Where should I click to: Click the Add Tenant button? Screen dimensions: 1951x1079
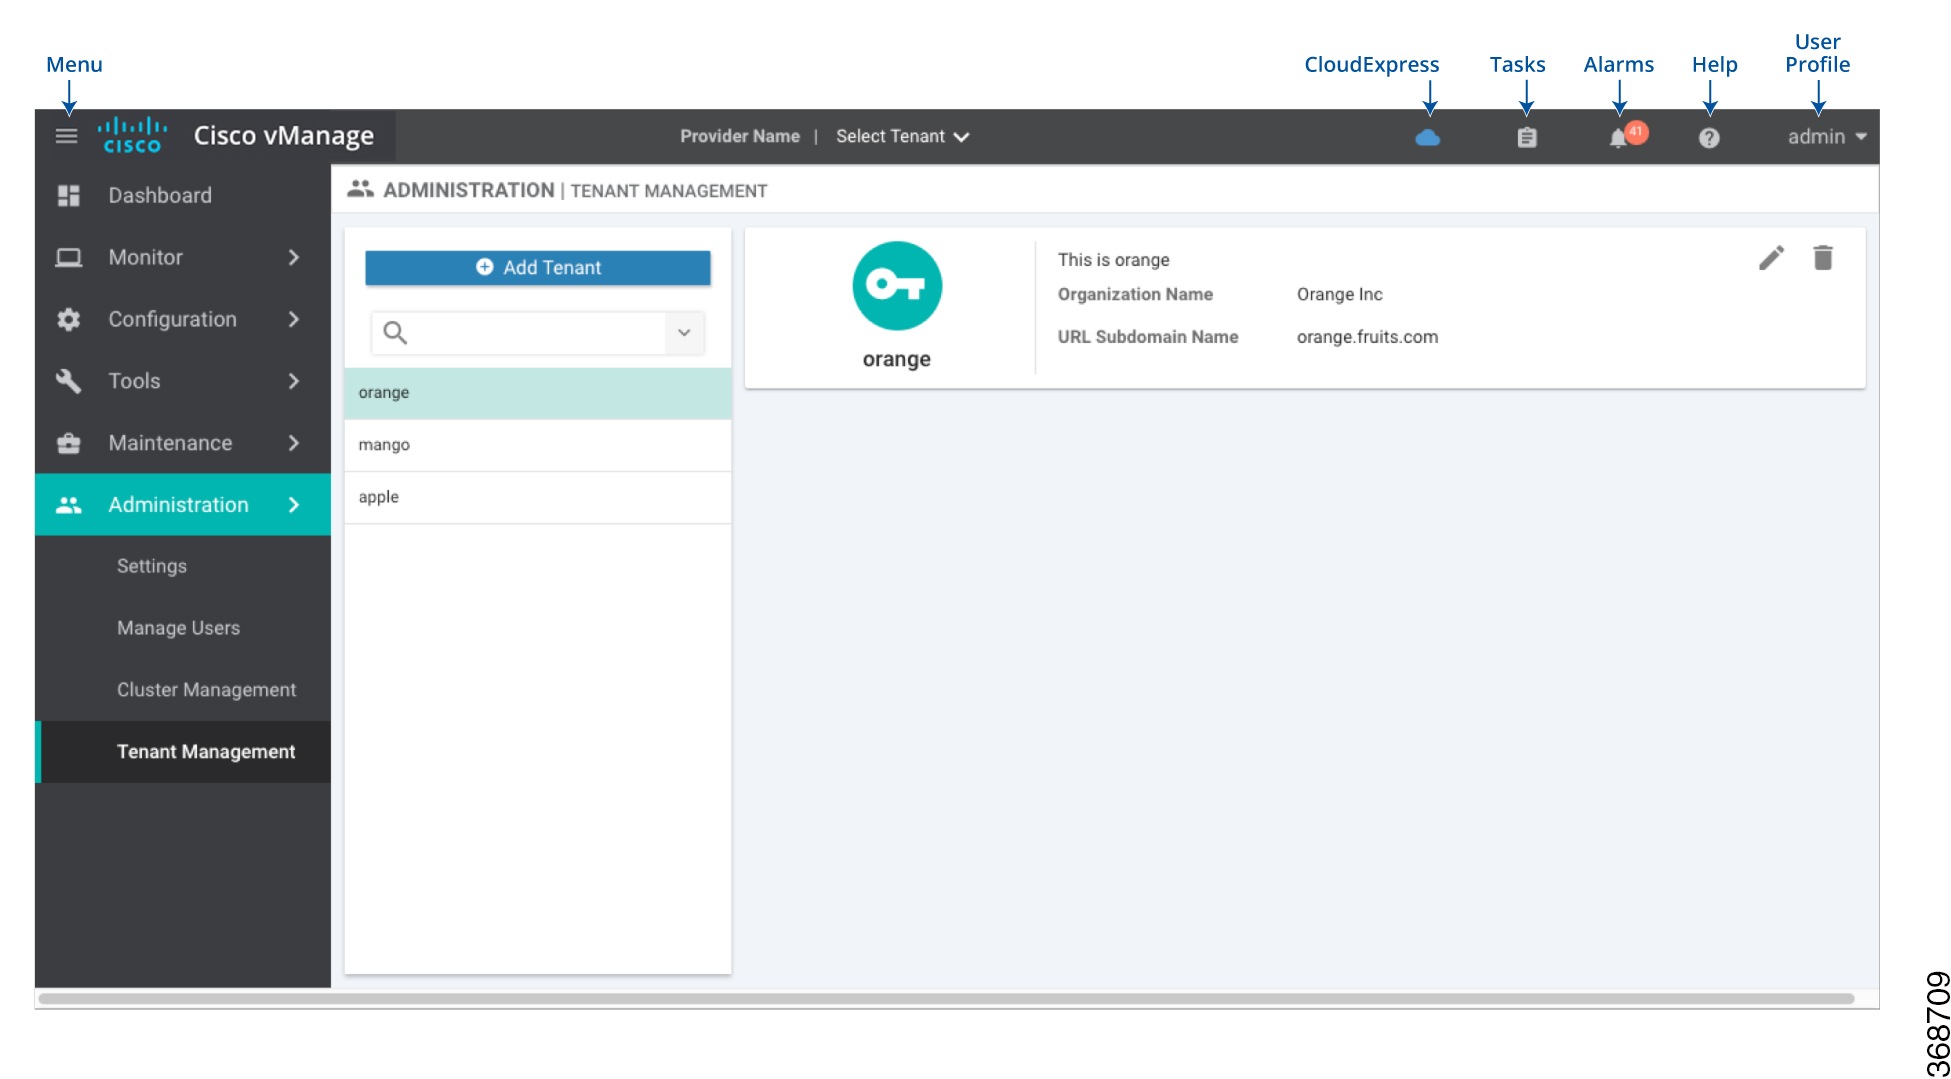[x=538, y=267]
